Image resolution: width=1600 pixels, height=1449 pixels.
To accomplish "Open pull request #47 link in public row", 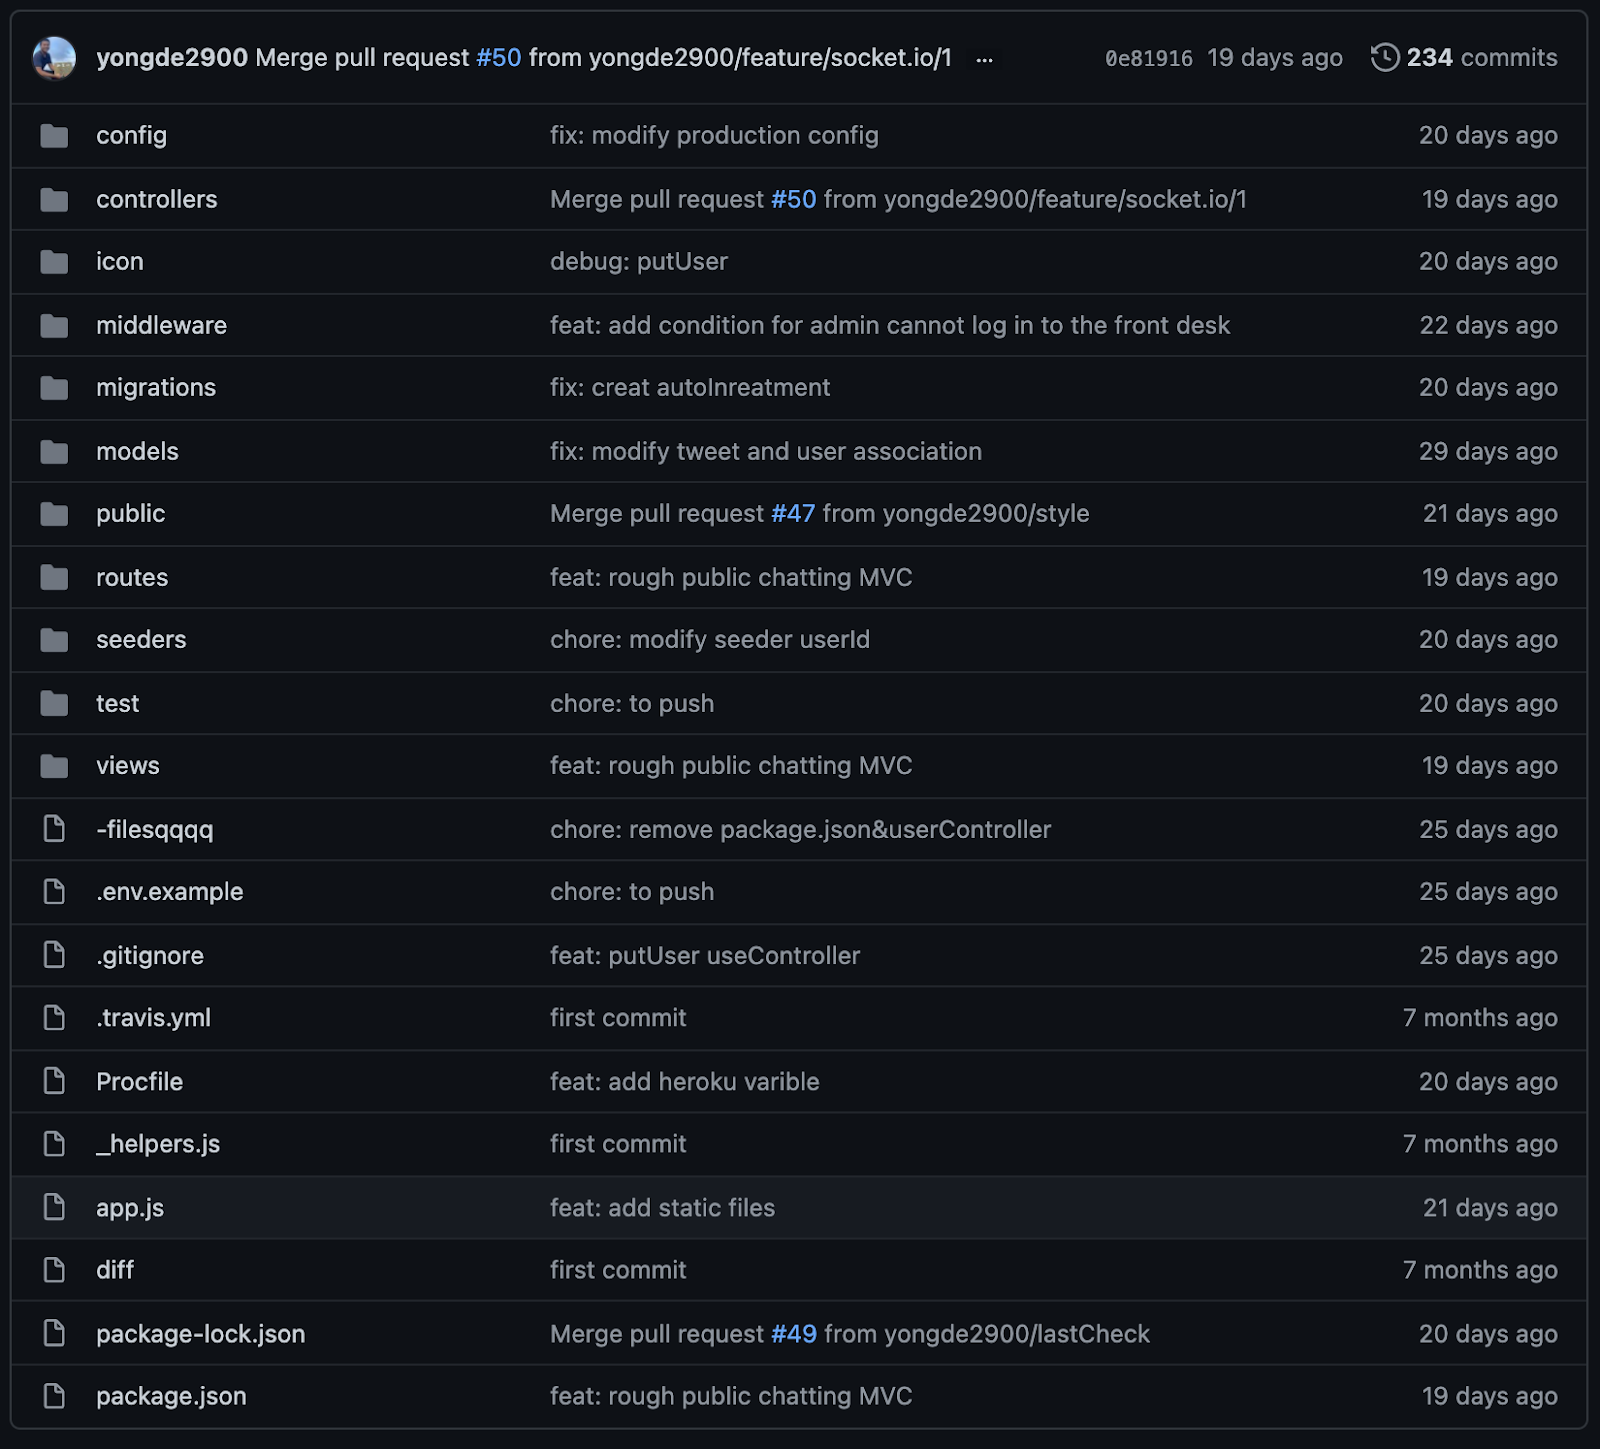I will pyautogui.click(x=793, y=514).
